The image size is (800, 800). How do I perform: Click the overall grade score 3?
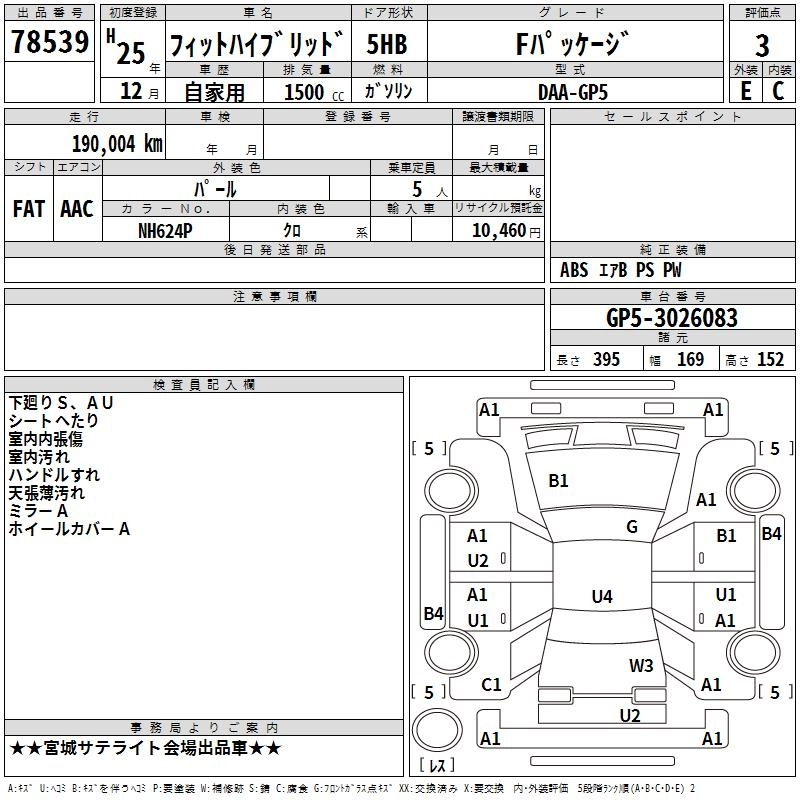click(762, 45)
